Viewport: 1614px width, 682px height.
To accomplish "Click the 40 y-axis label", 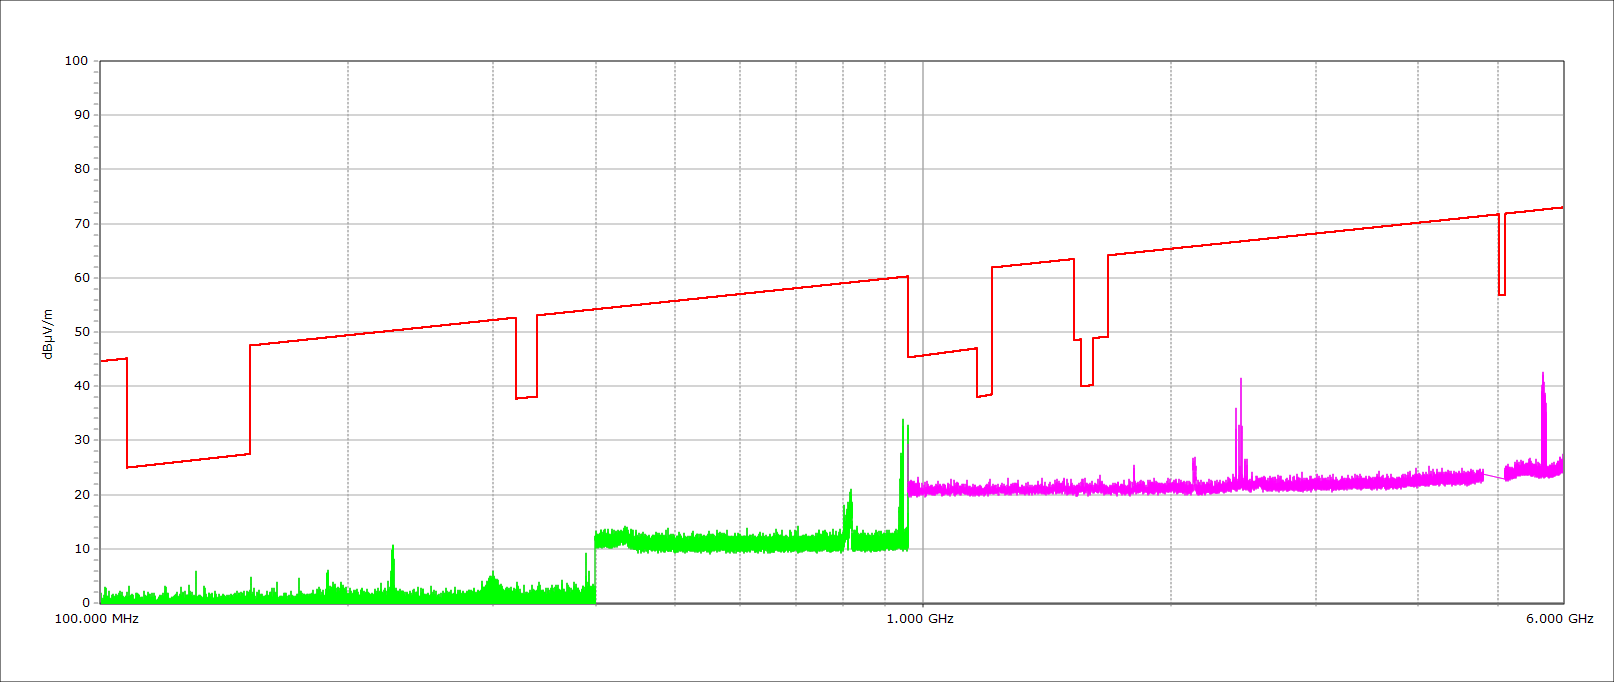I will pos(80,386).
